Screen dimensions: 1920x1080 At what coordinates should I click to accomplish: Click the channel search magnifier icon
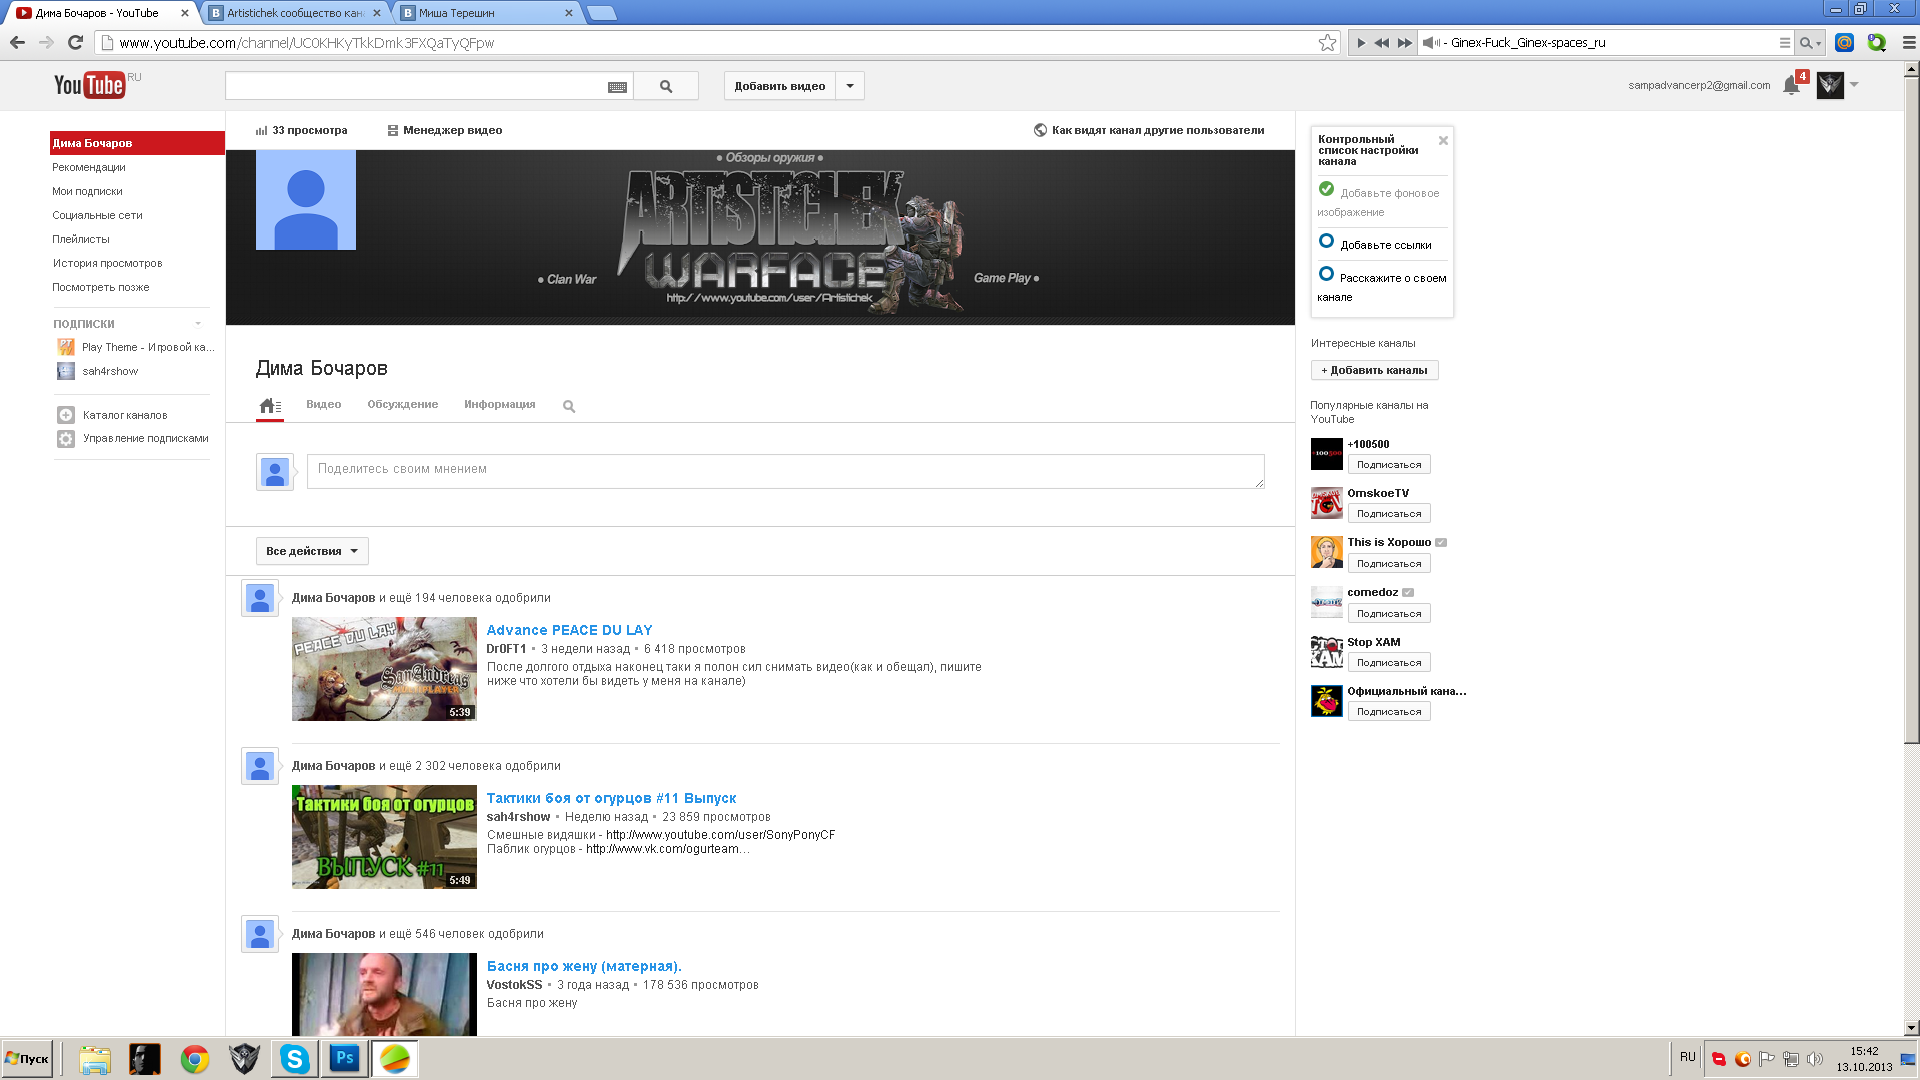(x=569, y=406)
